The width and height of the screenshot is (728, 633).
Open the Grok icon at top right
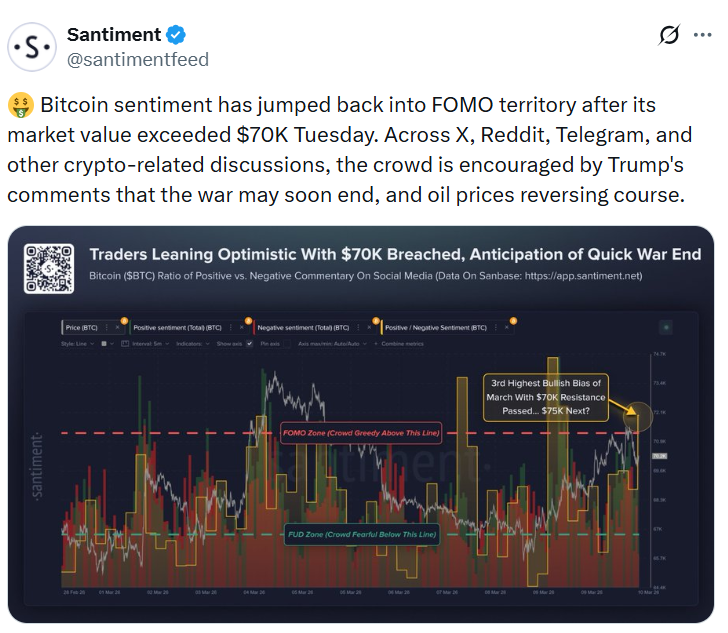point(669,36)
